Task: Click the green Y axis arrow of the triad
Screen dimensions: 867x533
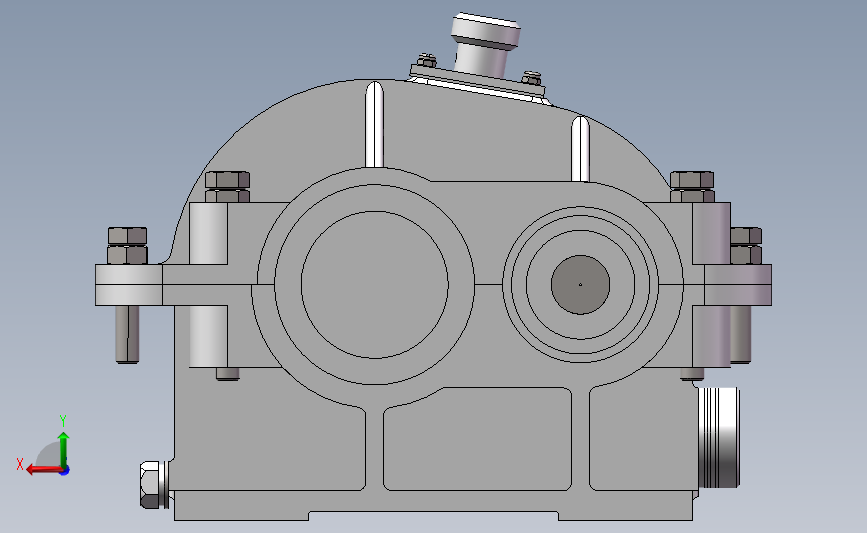Action: 64,449
